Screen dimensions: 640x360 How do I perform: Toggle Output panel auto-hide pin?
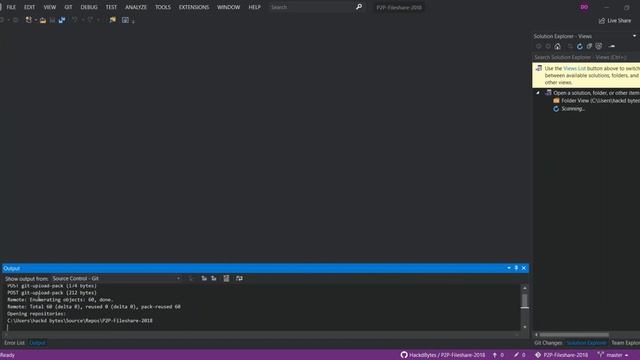(516, 268)
